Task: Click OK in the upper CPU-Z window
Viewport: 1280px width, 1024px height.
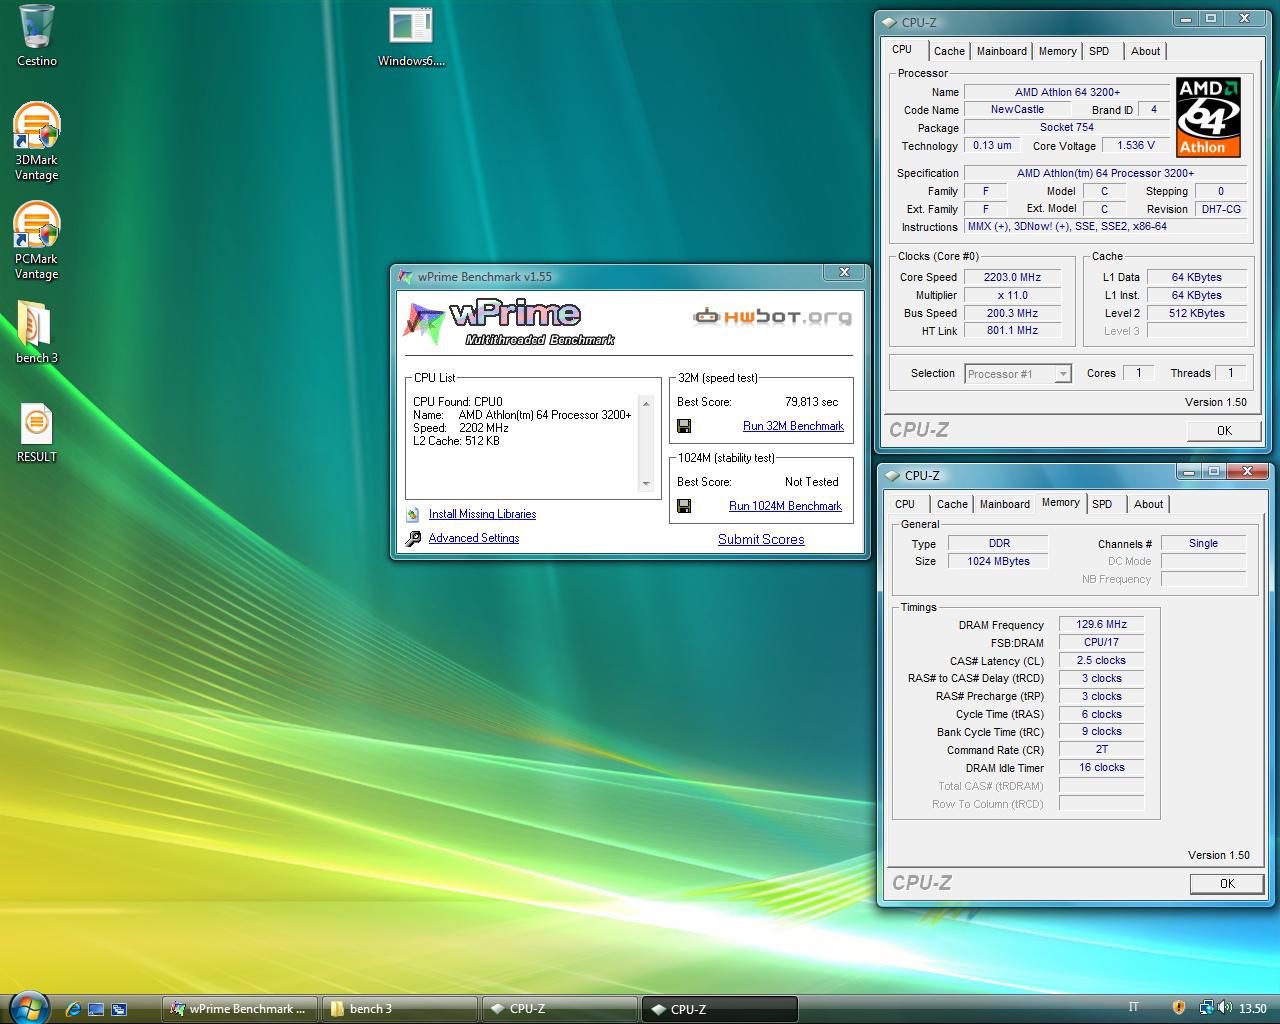Action: coord(1224,431)
